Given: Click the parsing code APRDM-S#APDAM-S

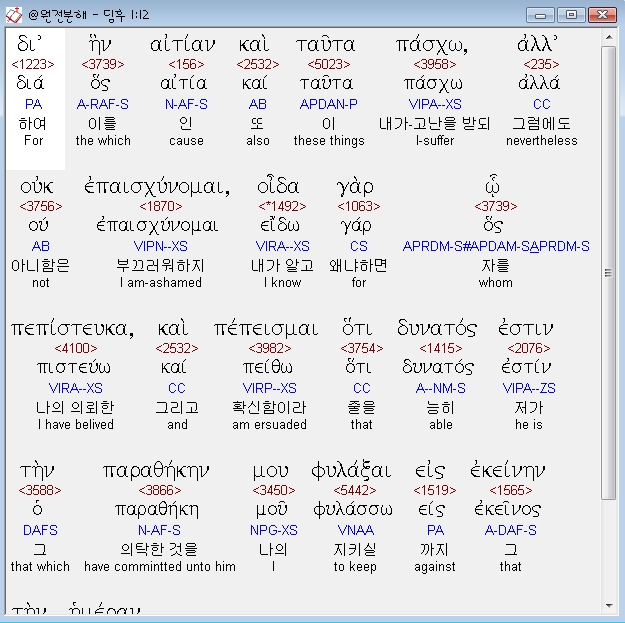Looking at the screenshot, I should [x=467, y=246].
